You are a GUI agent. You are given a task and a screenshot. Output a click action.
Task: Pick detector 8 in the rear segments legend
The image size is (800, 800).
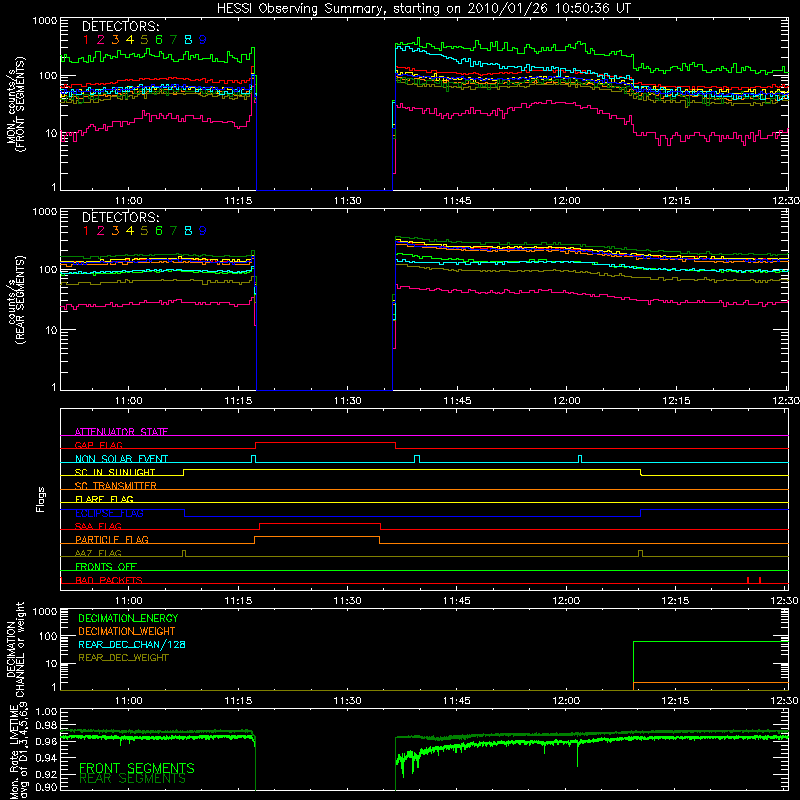[188, 231]
